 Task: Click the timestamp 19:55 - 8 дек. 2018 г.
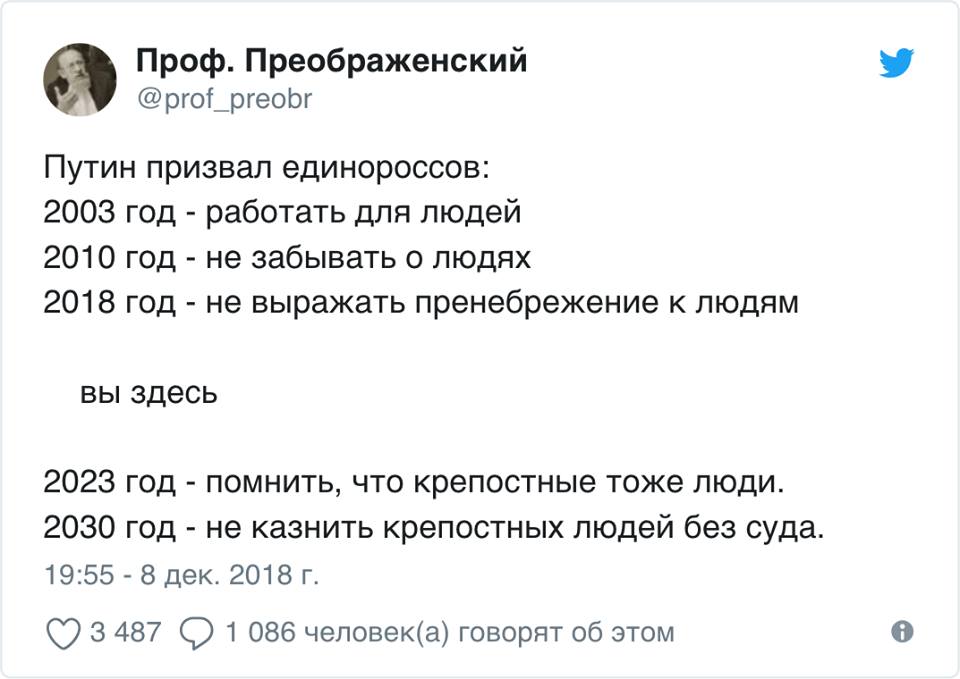pyautogui.click(x=181, y=575)
